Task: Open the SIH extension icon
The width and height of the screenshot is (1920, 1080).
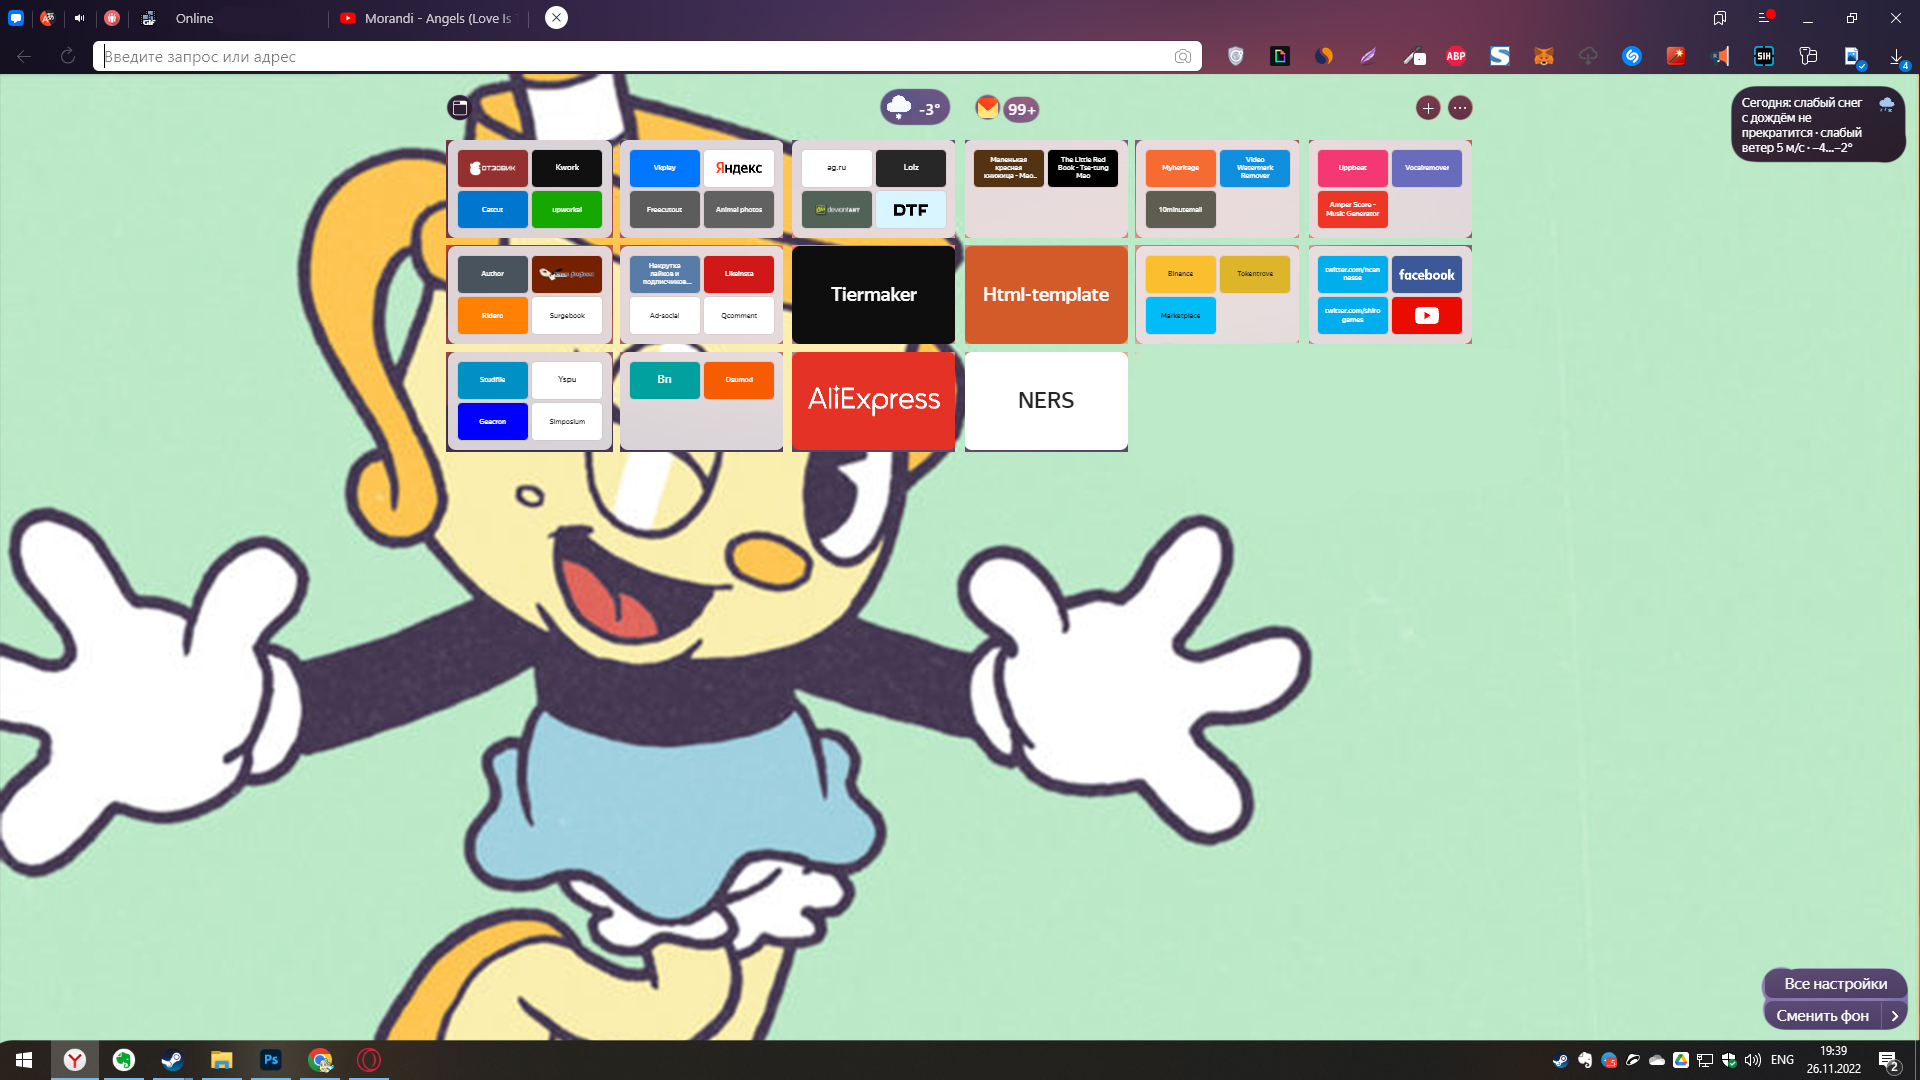Action: click(x=1764, y=56)
